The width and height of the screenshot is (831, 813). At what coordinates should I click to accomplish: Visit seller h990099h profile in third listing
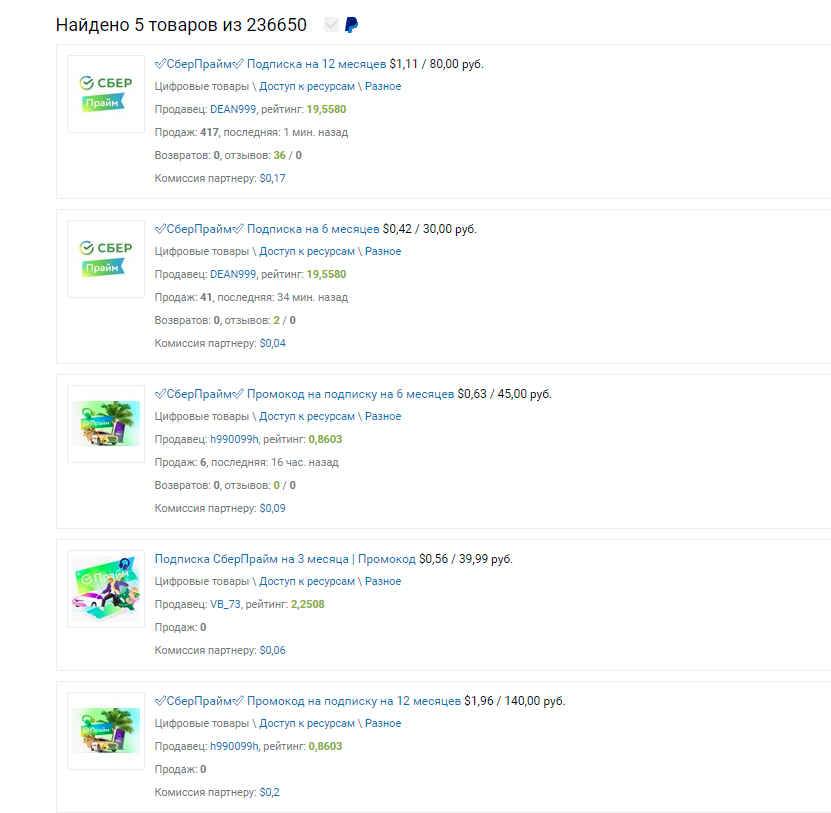click(234, 439)
